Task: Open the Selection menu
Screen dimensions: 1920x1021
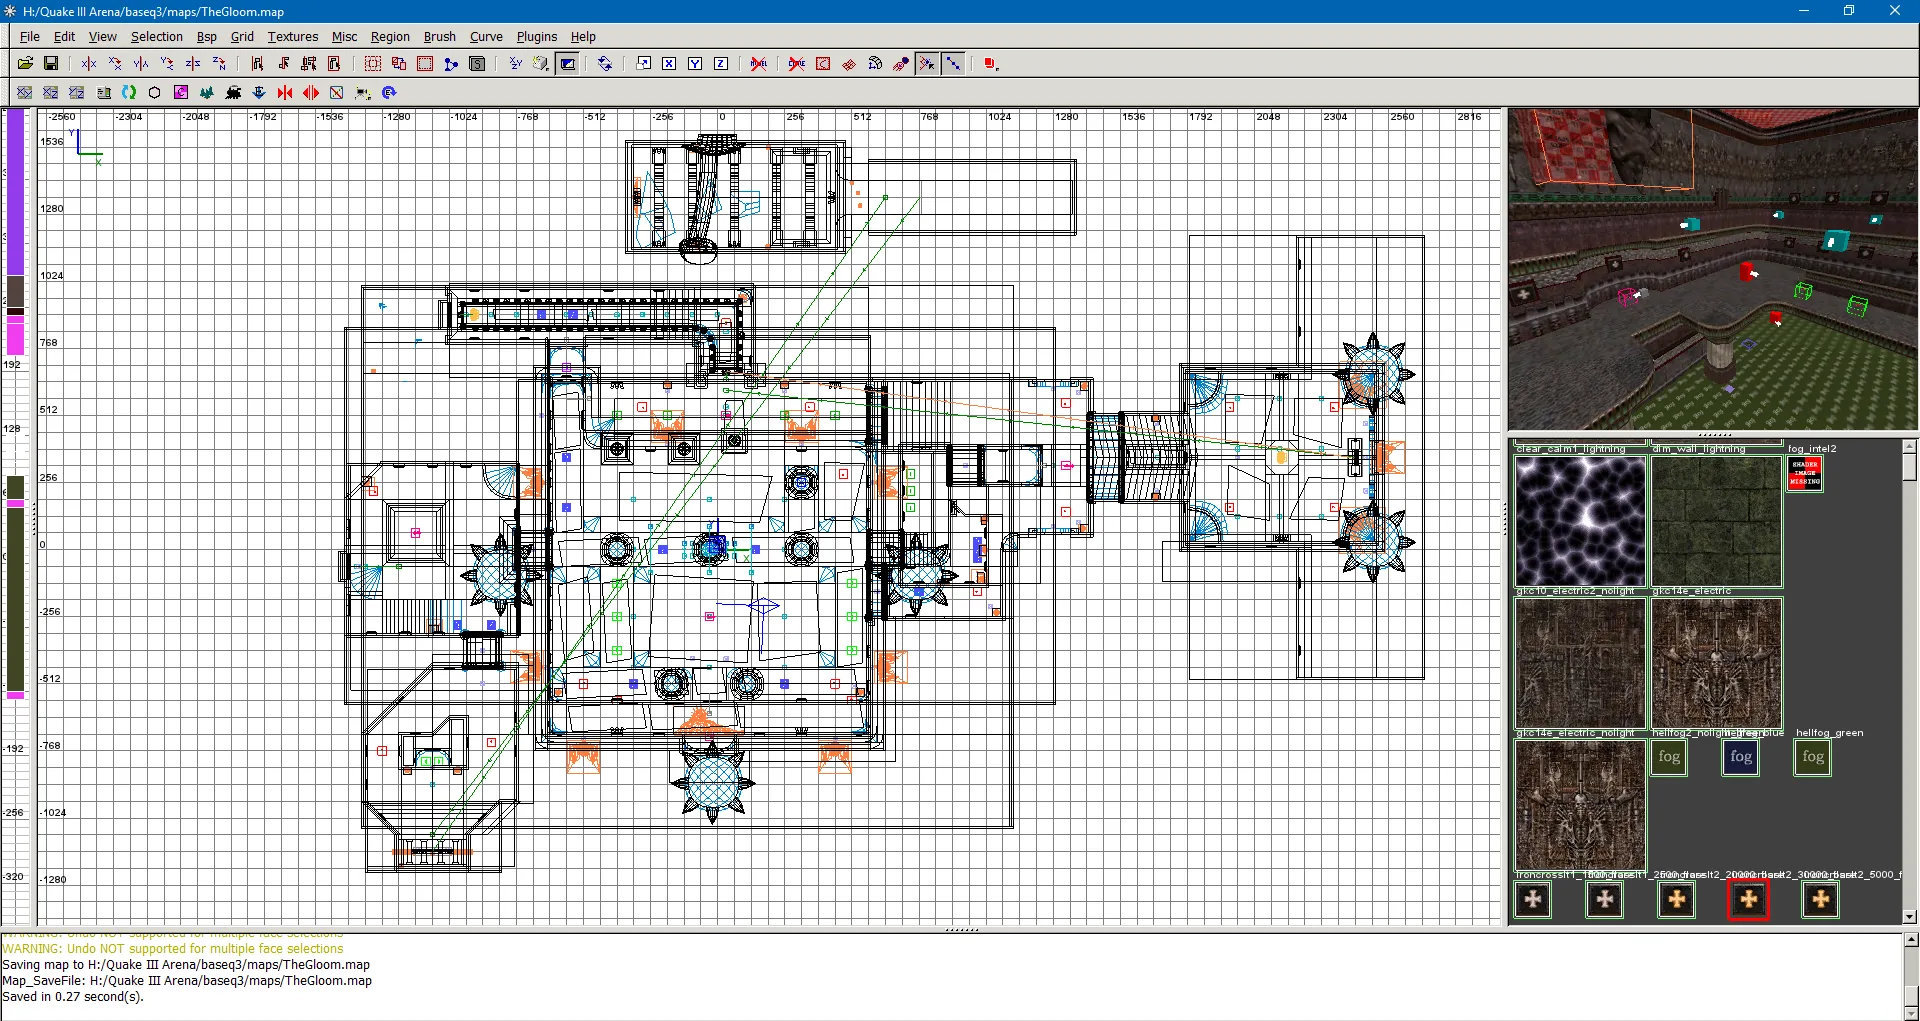Action: click(157, 37)
